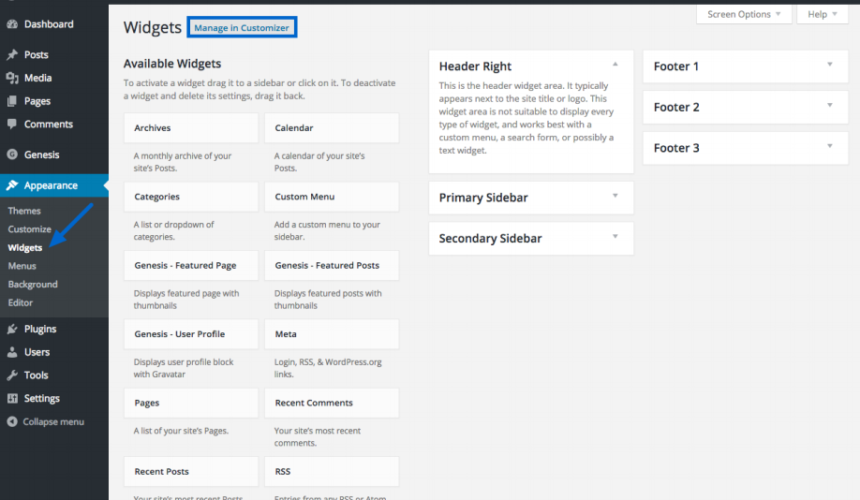
Task: Click the Header Right title
Action: click(475, 66)
